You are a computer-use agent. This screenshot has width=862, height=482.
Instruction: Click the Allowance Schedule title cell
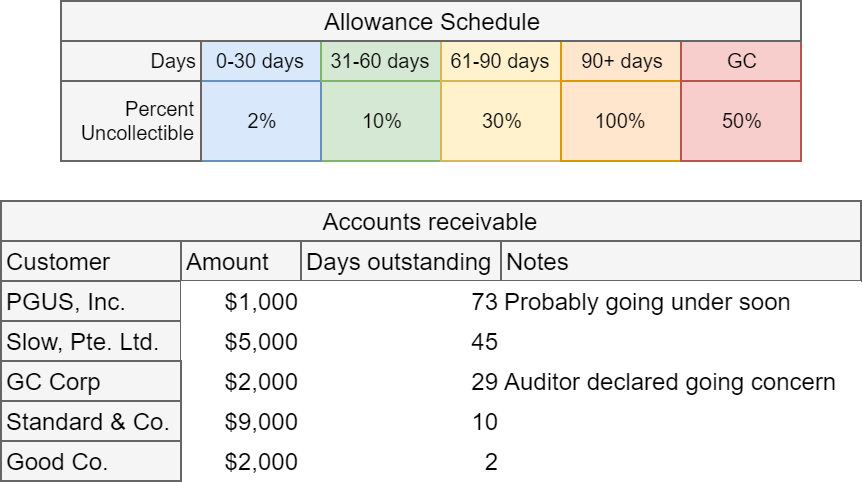431,21
